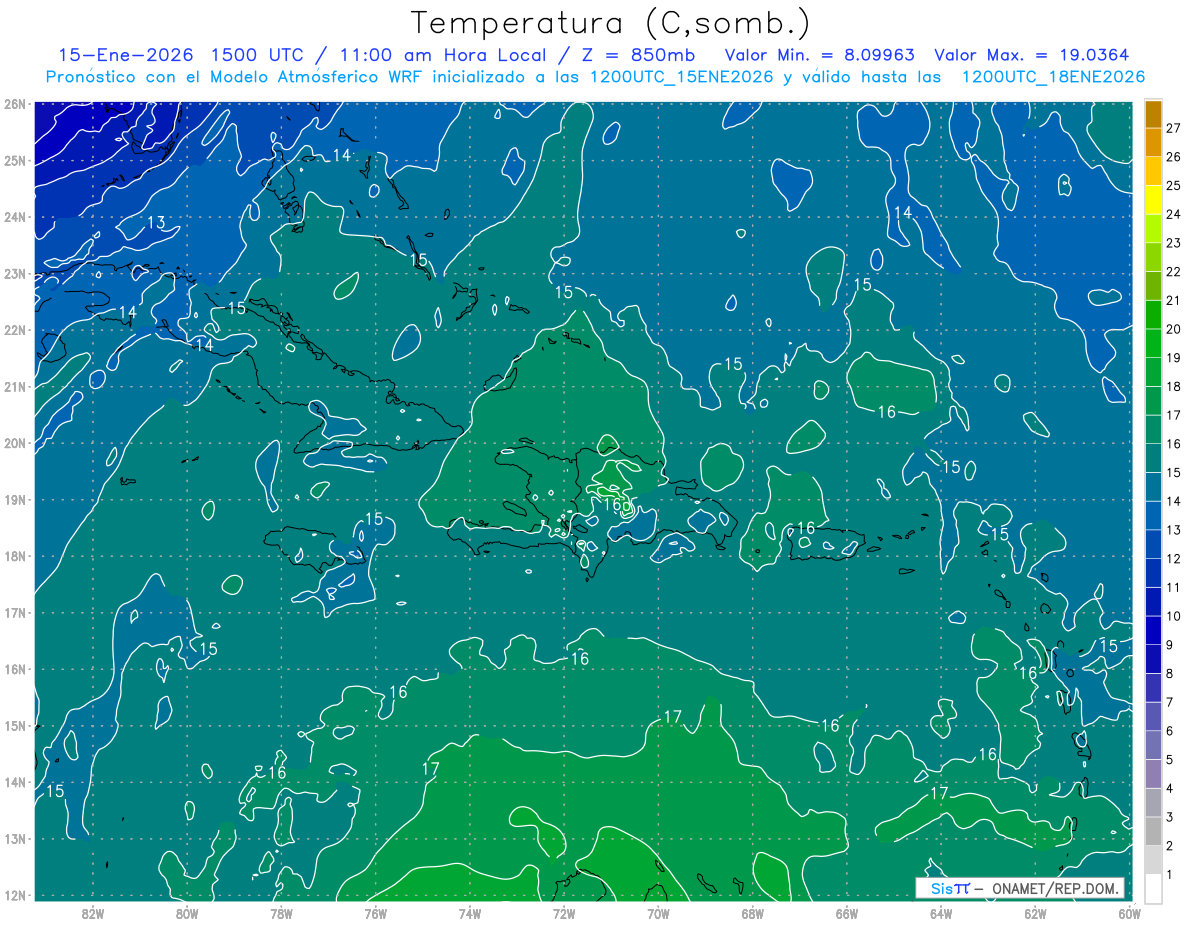Click the pressure level "Z = 850mb"
The height and width of the screenshot is (927, 1200).
pos(638,55)
